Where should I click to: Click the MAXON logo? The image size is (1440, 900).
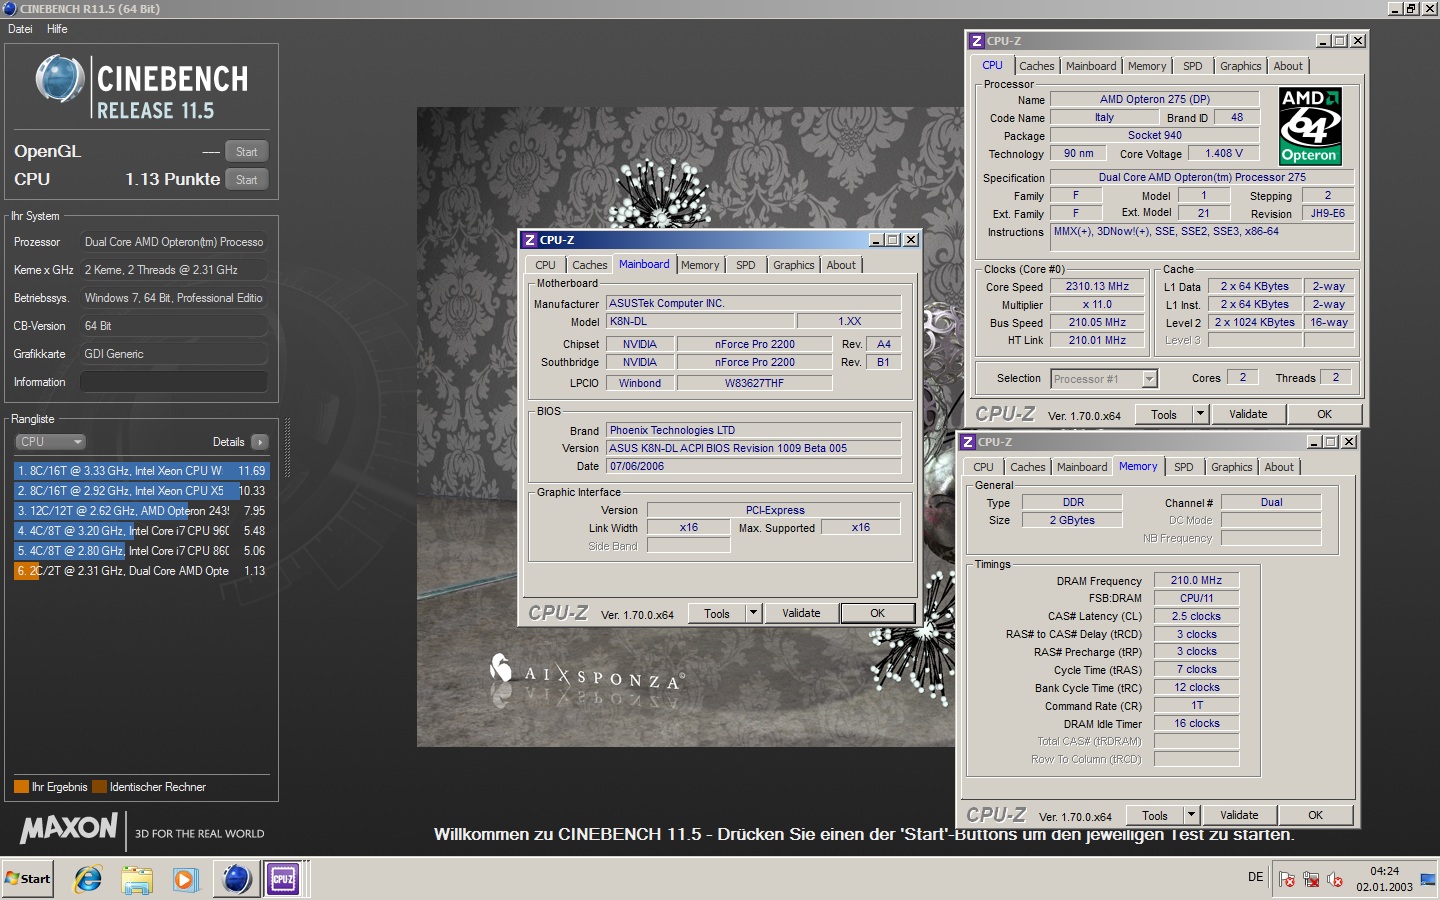click(x=69, y=828)
